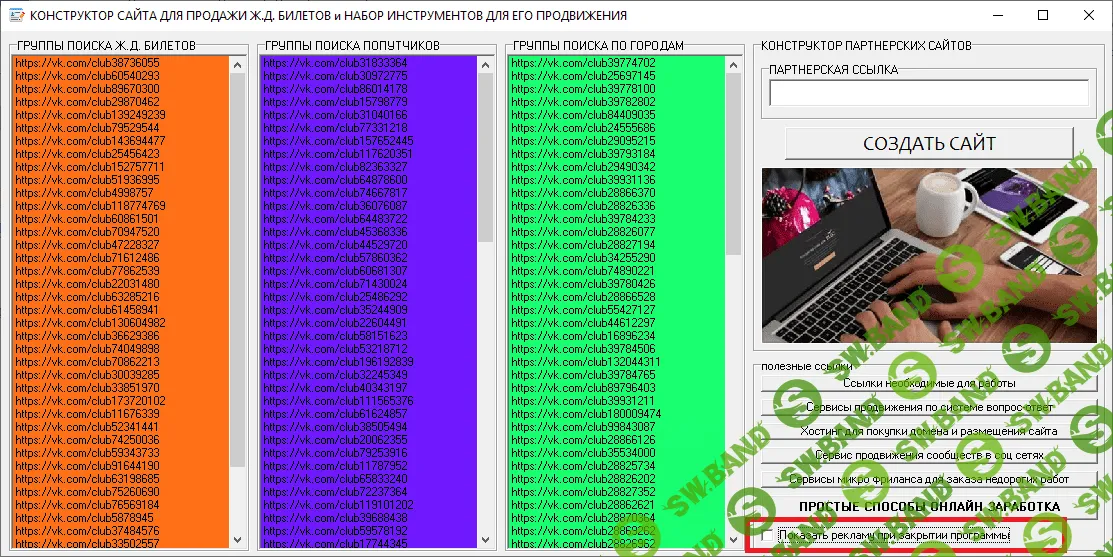Click scroll-down arrow of the green cities list
The image size is (1113, 557).
click(734, 539)
